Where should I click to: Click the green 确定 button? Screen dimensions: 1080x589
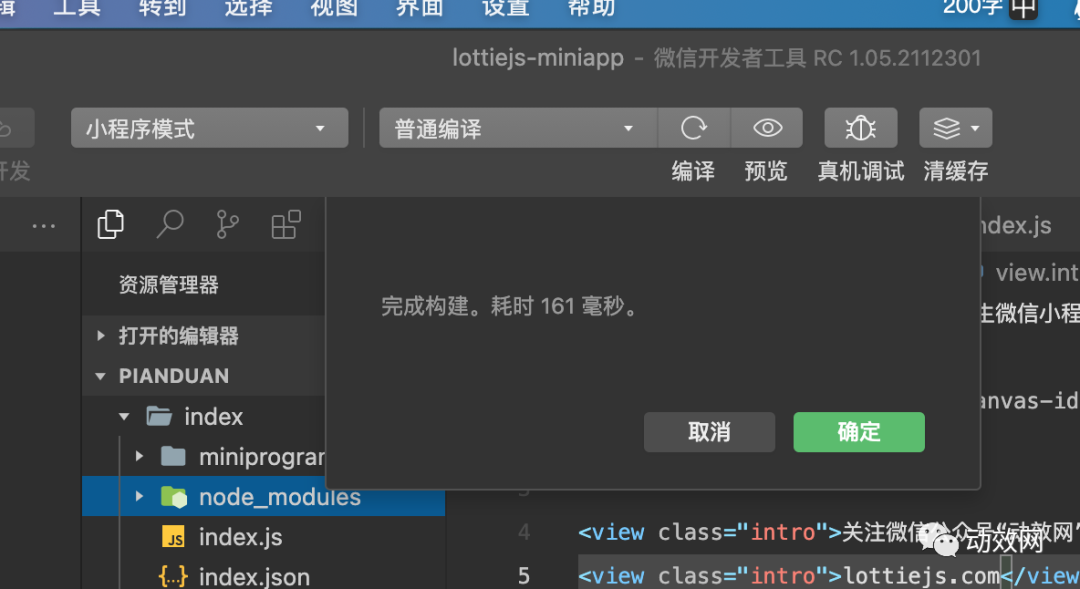click(859, 432)
